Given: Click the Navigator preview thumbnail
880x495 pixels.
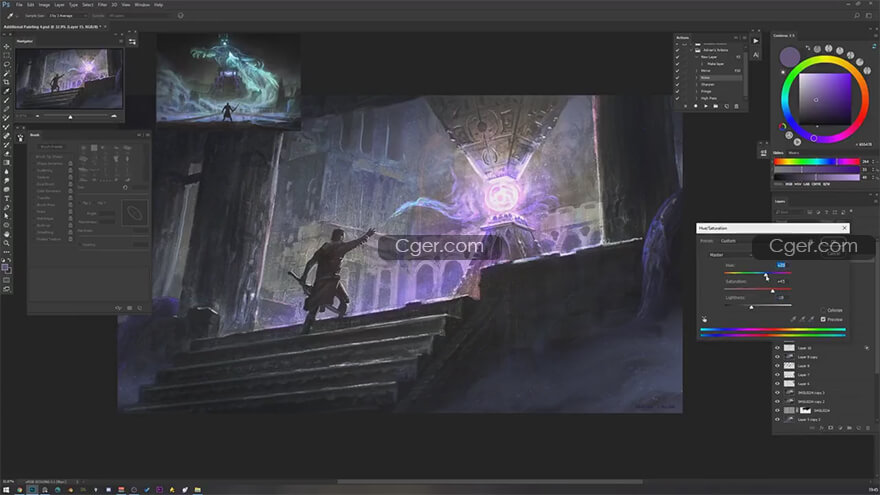Looking at the screenshot, I should tap(69, 78).
